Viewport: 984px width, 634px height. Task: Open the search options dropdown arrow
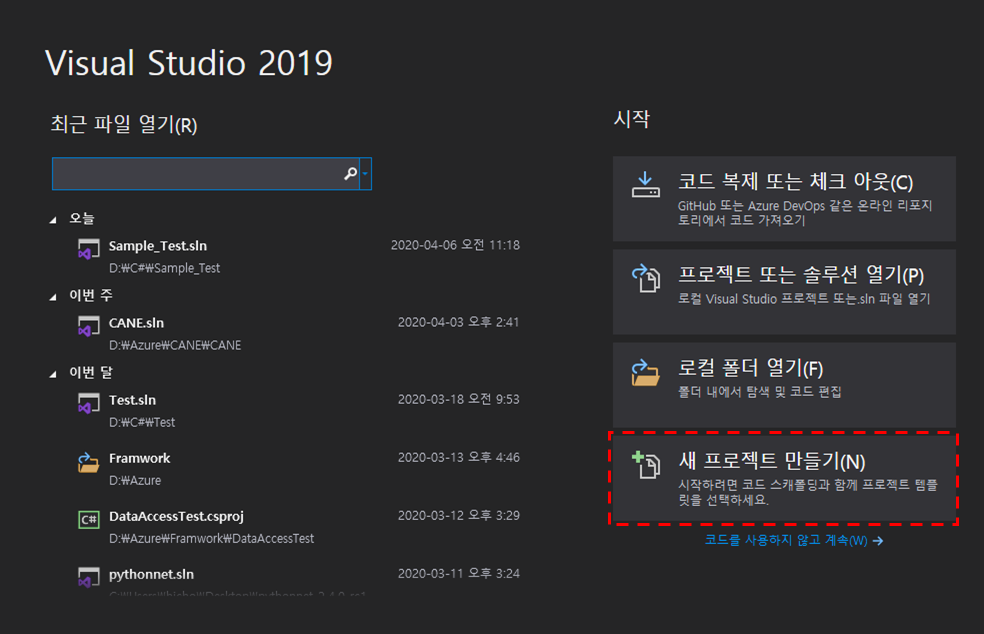tap(365, 174)
